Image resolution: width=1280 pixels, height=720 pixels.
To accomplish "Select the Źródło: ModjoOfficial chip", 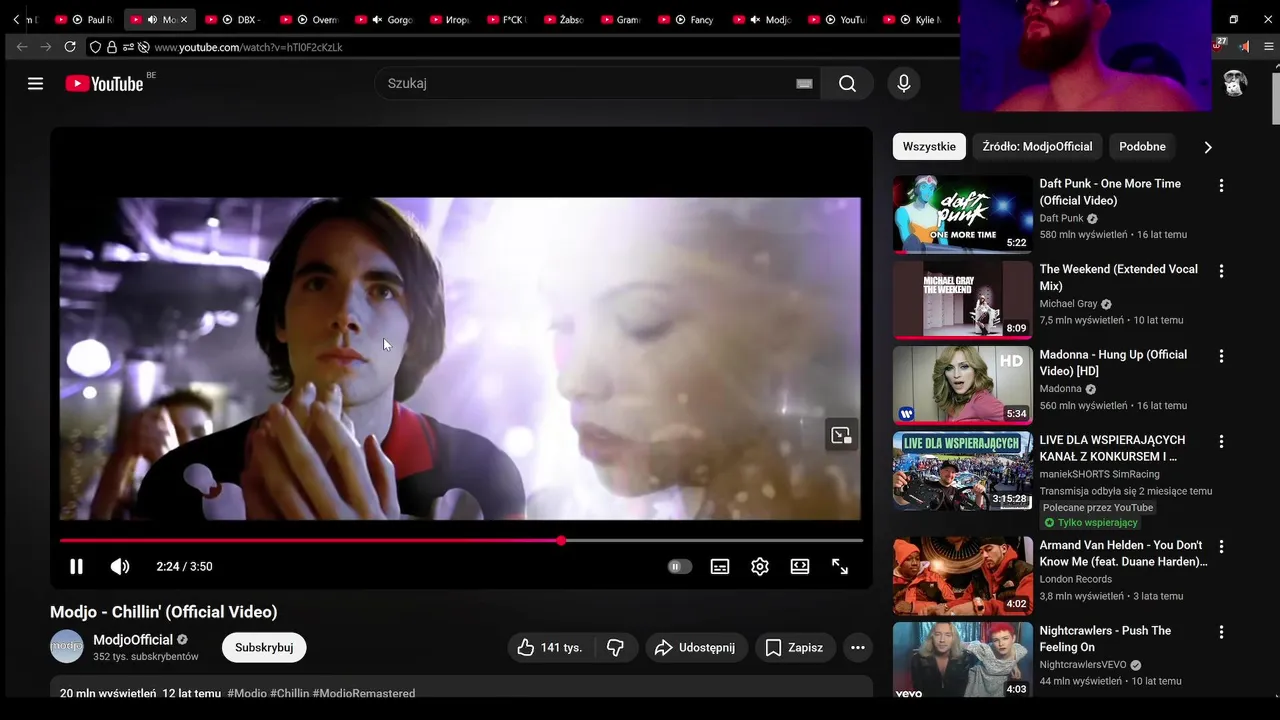I will point(1037,147).
